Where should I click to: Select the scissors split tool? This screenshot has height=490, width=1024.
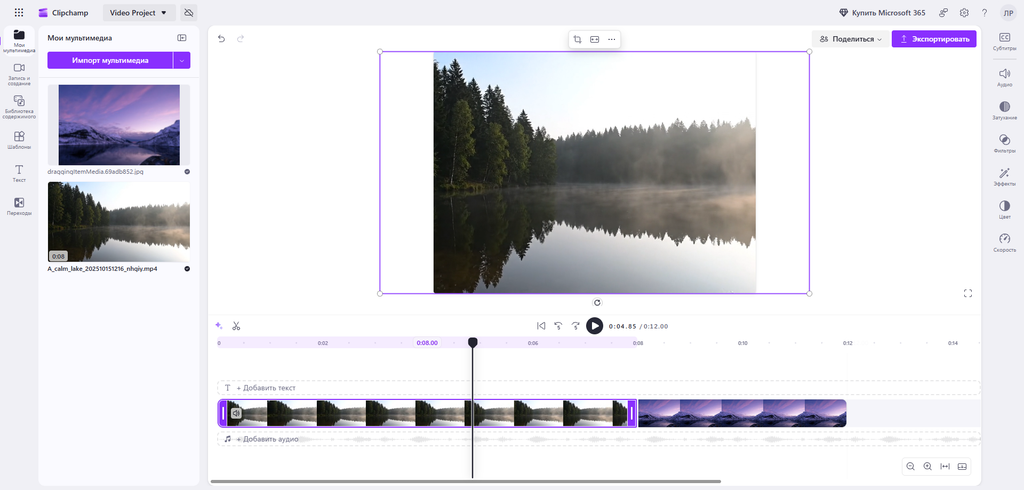pos(236,325)
